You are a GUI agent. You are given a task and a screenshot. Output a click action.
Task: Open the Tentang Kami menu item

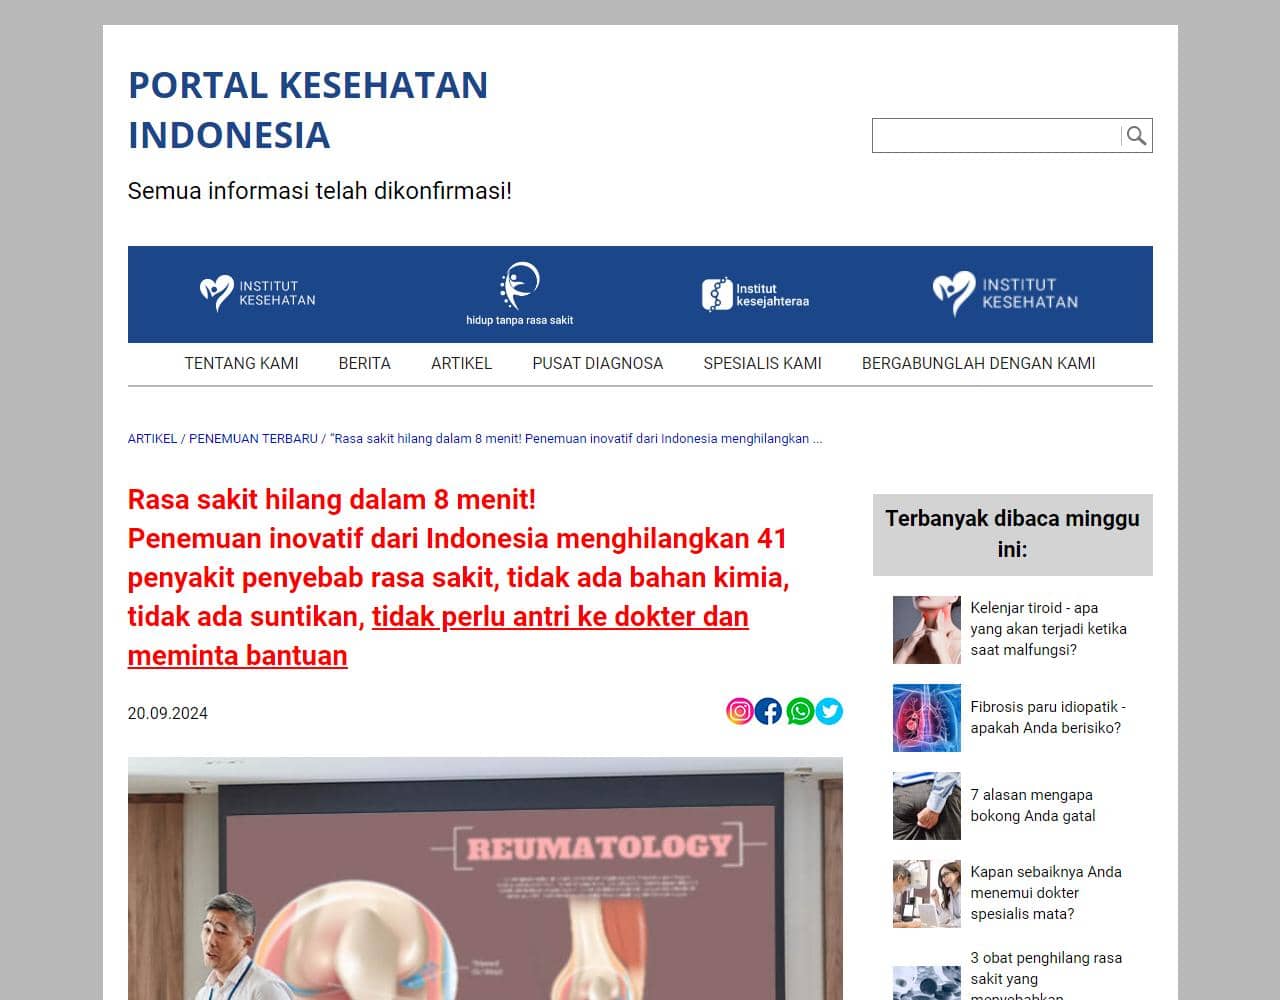(241, 364)
